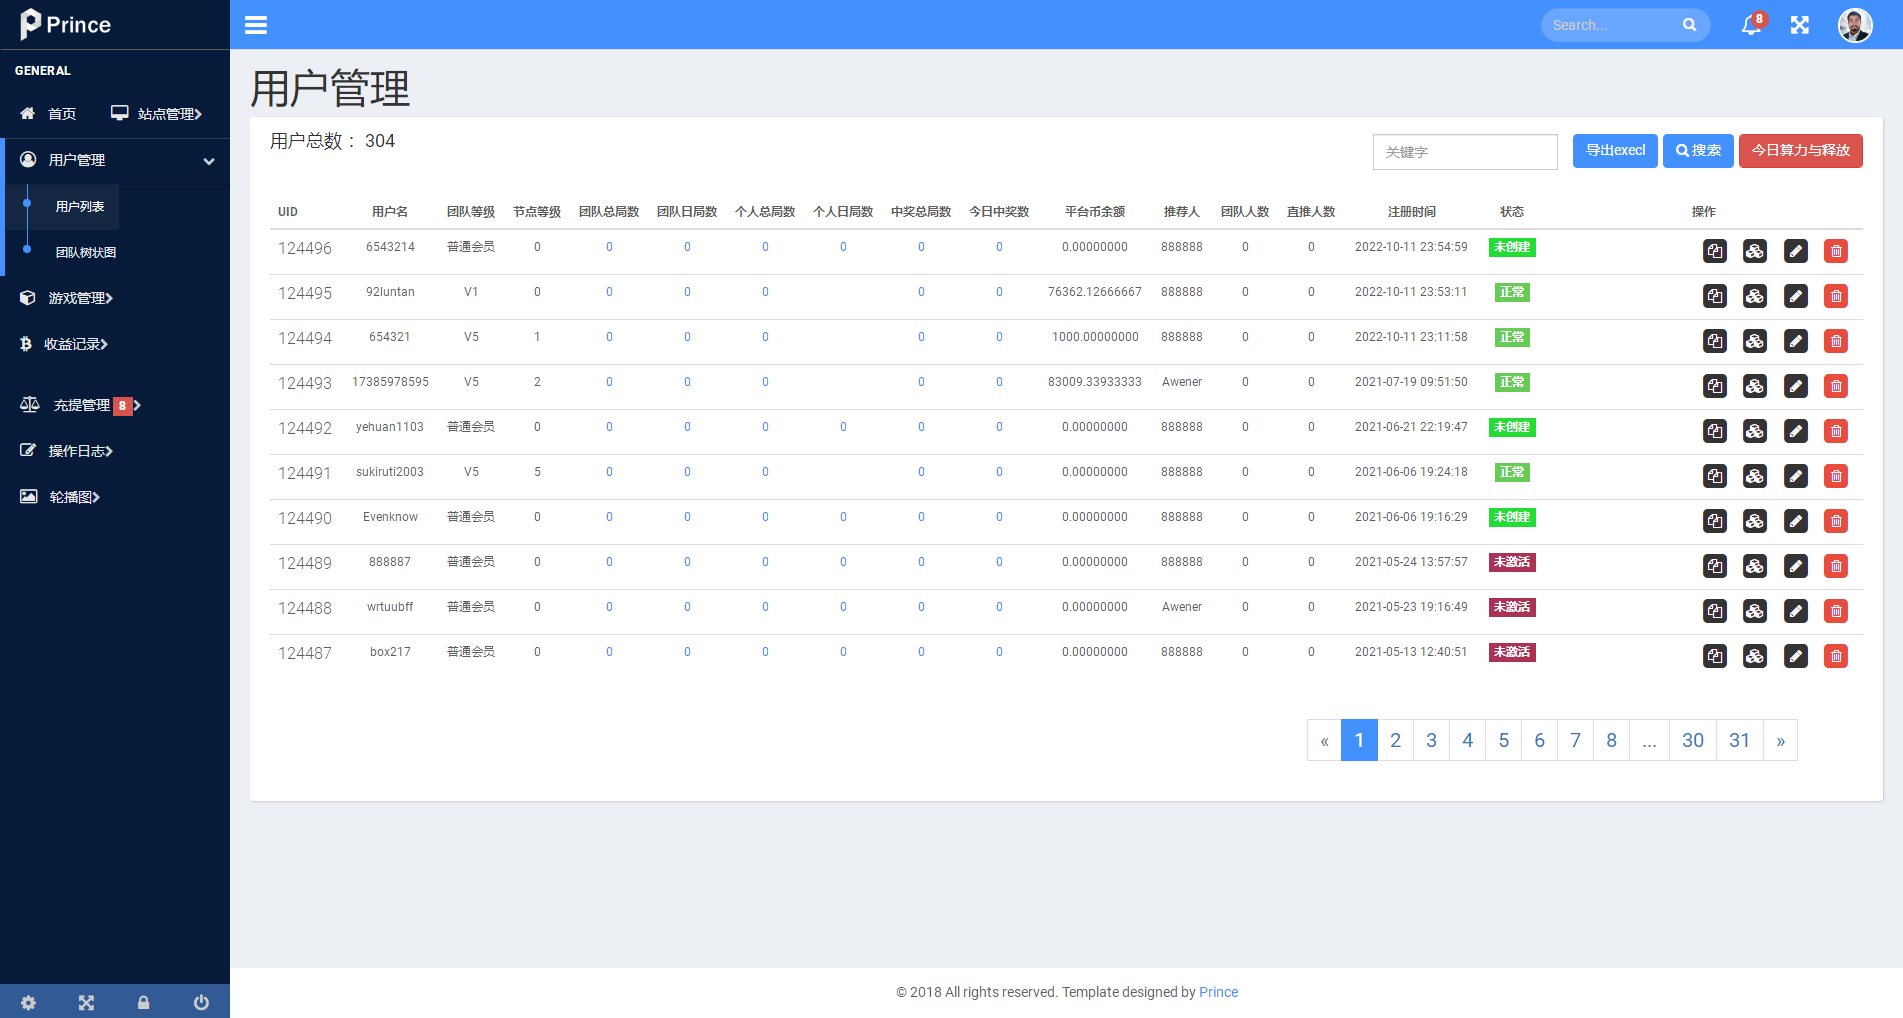This screenshot has width=1903, height=1018.
Task: Go to page 2 of the user list
Action: coord(1395,740)
